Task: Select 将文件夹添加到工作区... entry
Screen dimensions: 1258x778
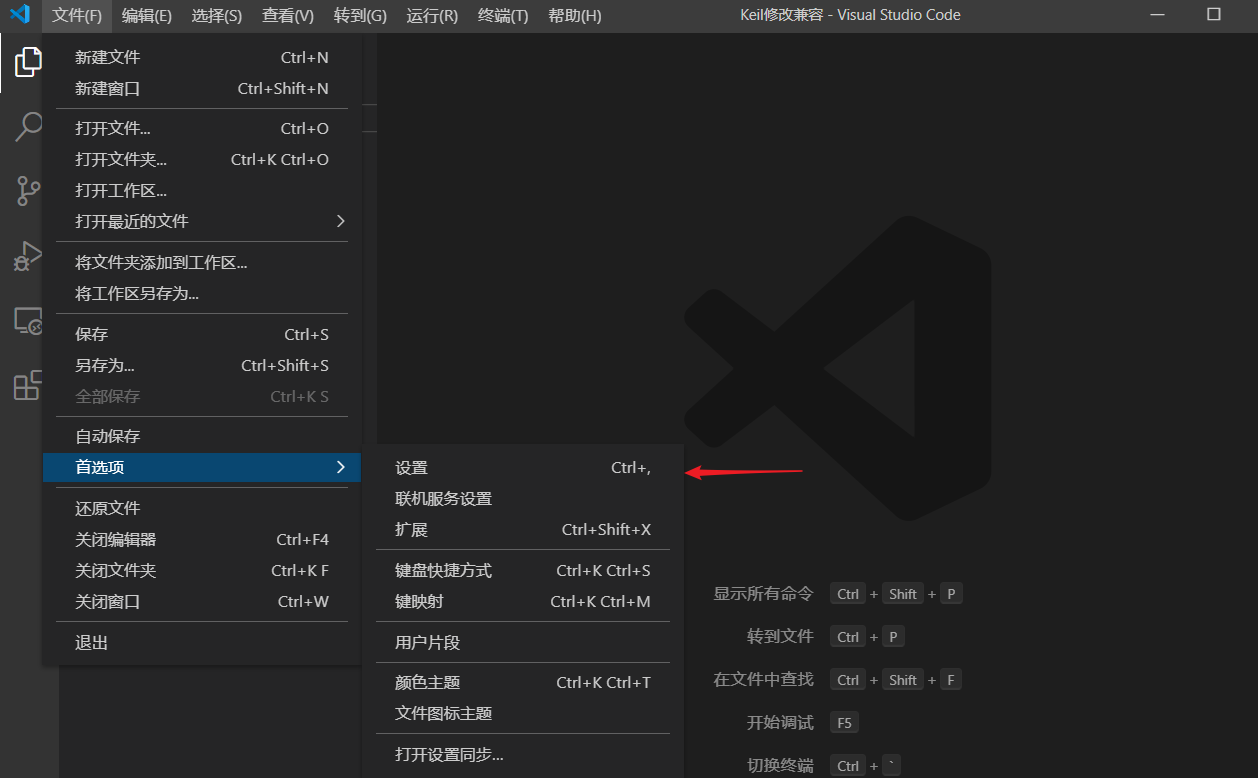Action: (x=202, y=263)
